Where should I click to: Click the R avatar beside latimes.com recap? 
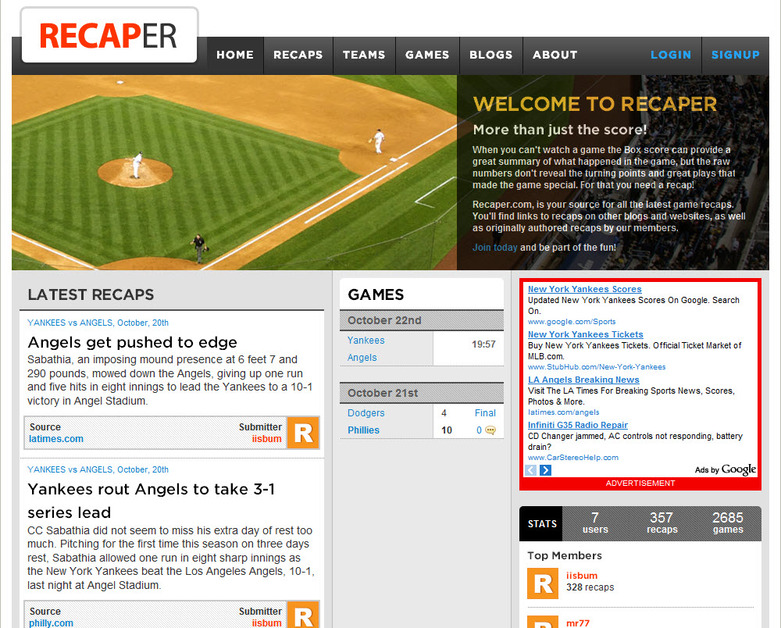point(303,432)
